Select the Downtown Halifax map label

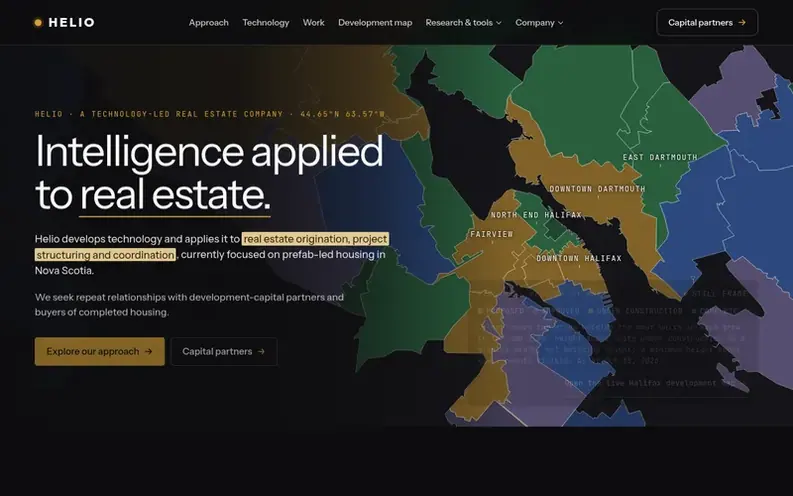coord(579,258)
